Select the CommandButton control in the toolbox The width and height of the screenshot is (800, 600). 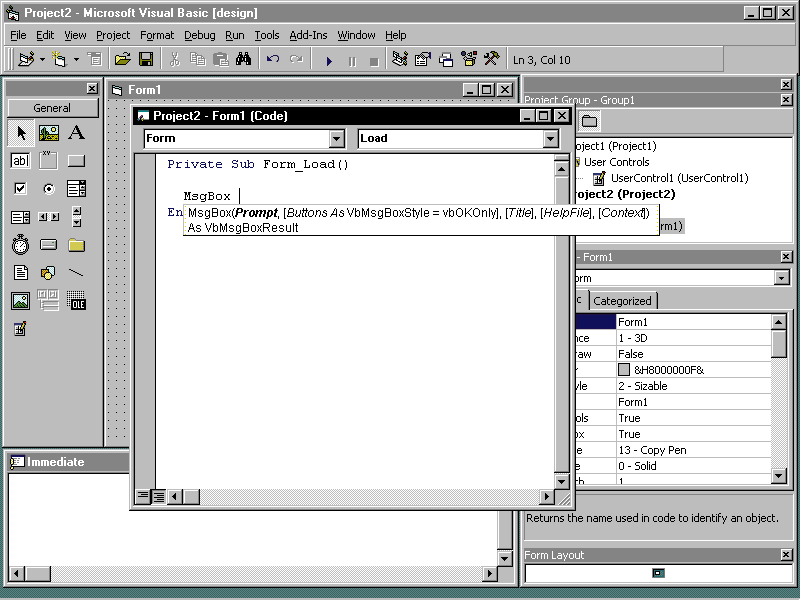(77, 161)
